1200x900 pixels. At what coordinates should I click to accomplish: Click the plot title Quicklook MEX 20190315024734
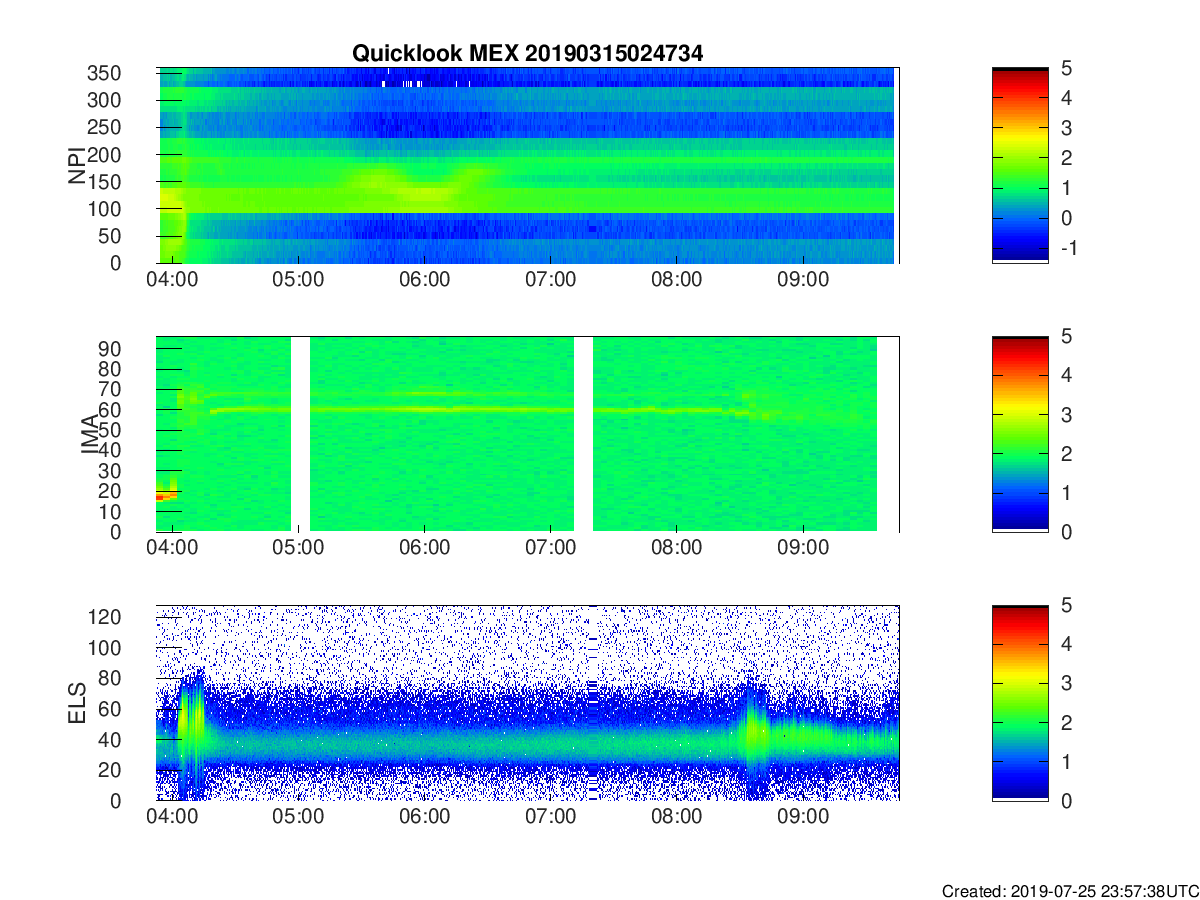[x=527, y=54]
